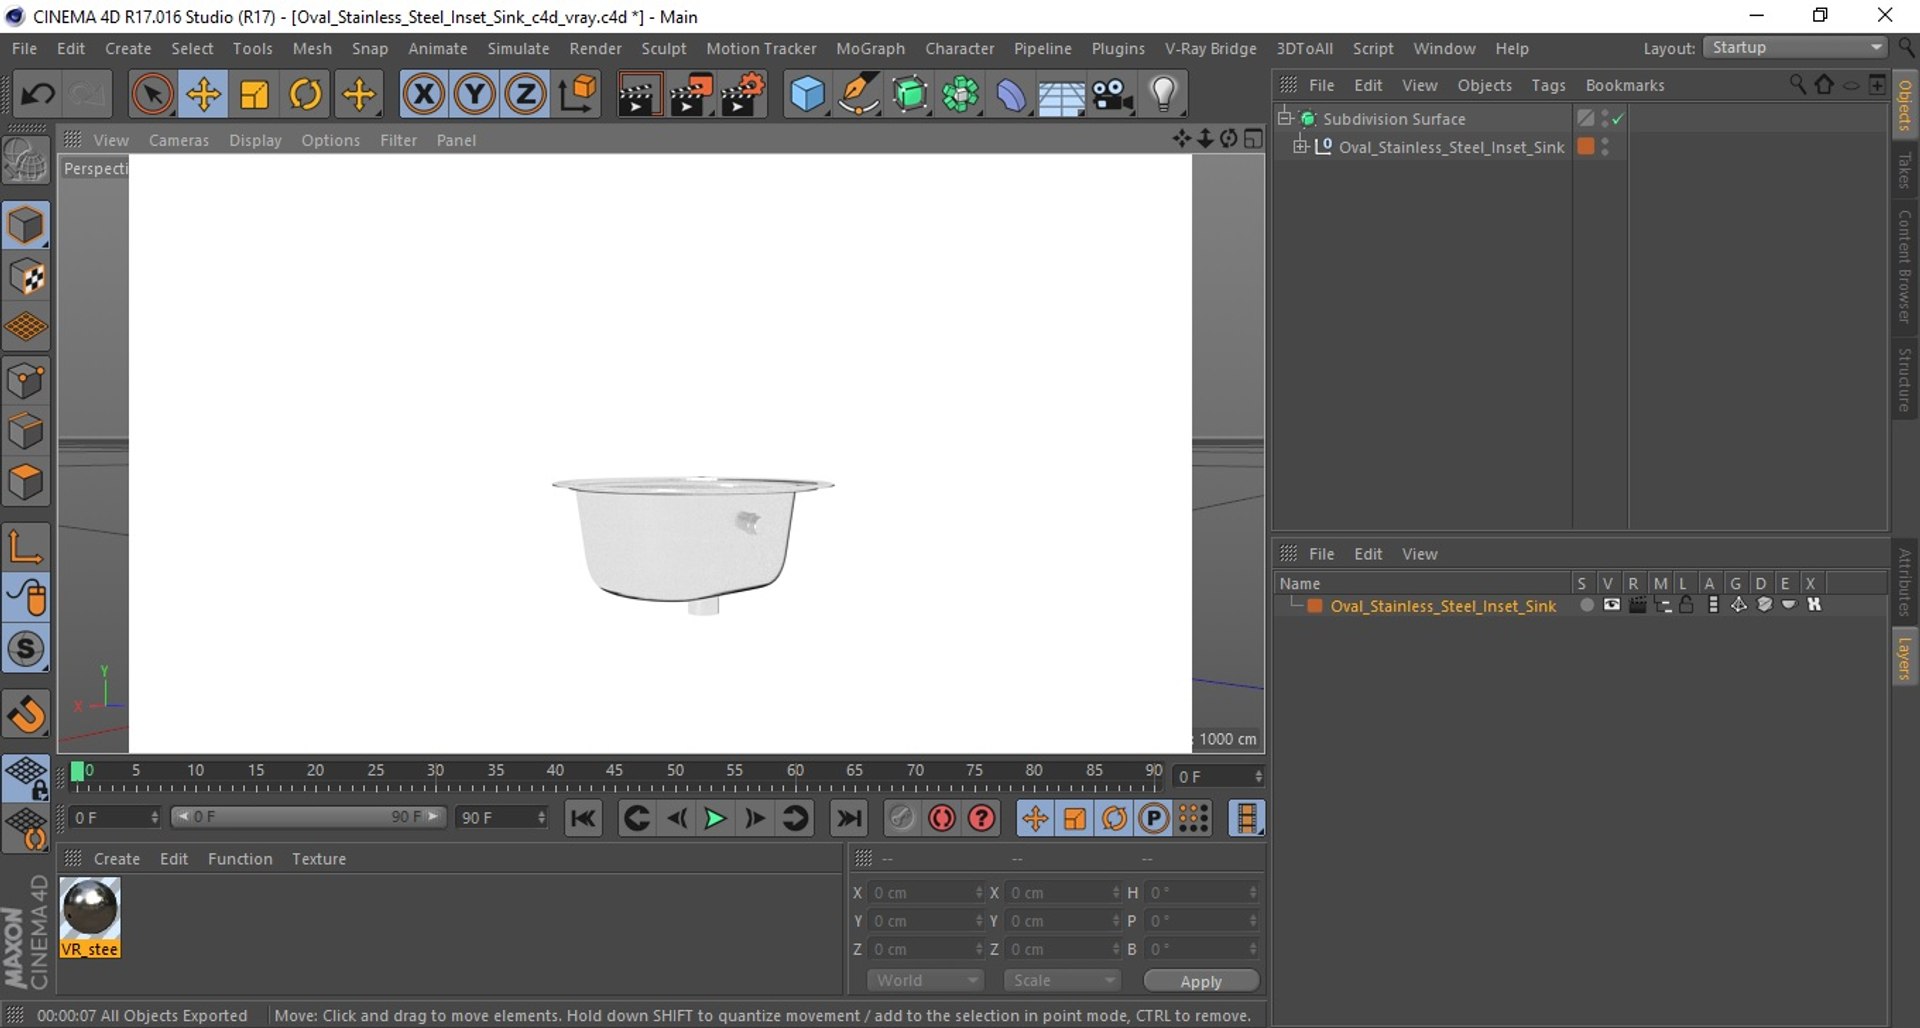The image size is (1920, 1028).
Task: Toggle X-axis lock
Action: (x=424, y=95)
